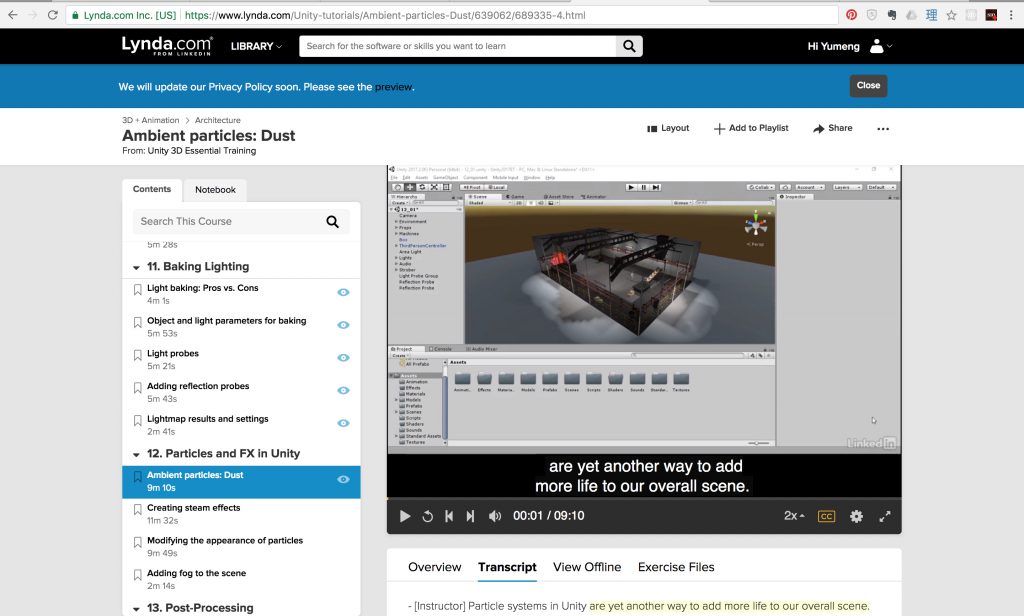Image resolution: width=1024 pixels, height=616 pixels.
Task: Toggle viewed eye for Adding reflection probes
Action: point(343,390)
